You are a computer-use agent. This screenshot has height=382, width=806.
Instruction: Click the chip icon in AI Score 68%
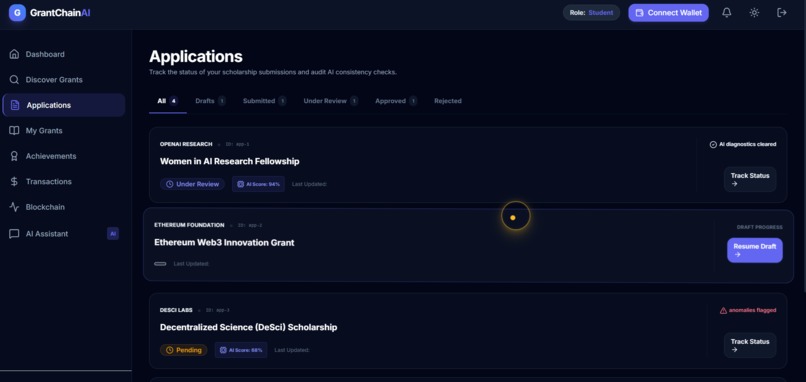pos(223,350)
